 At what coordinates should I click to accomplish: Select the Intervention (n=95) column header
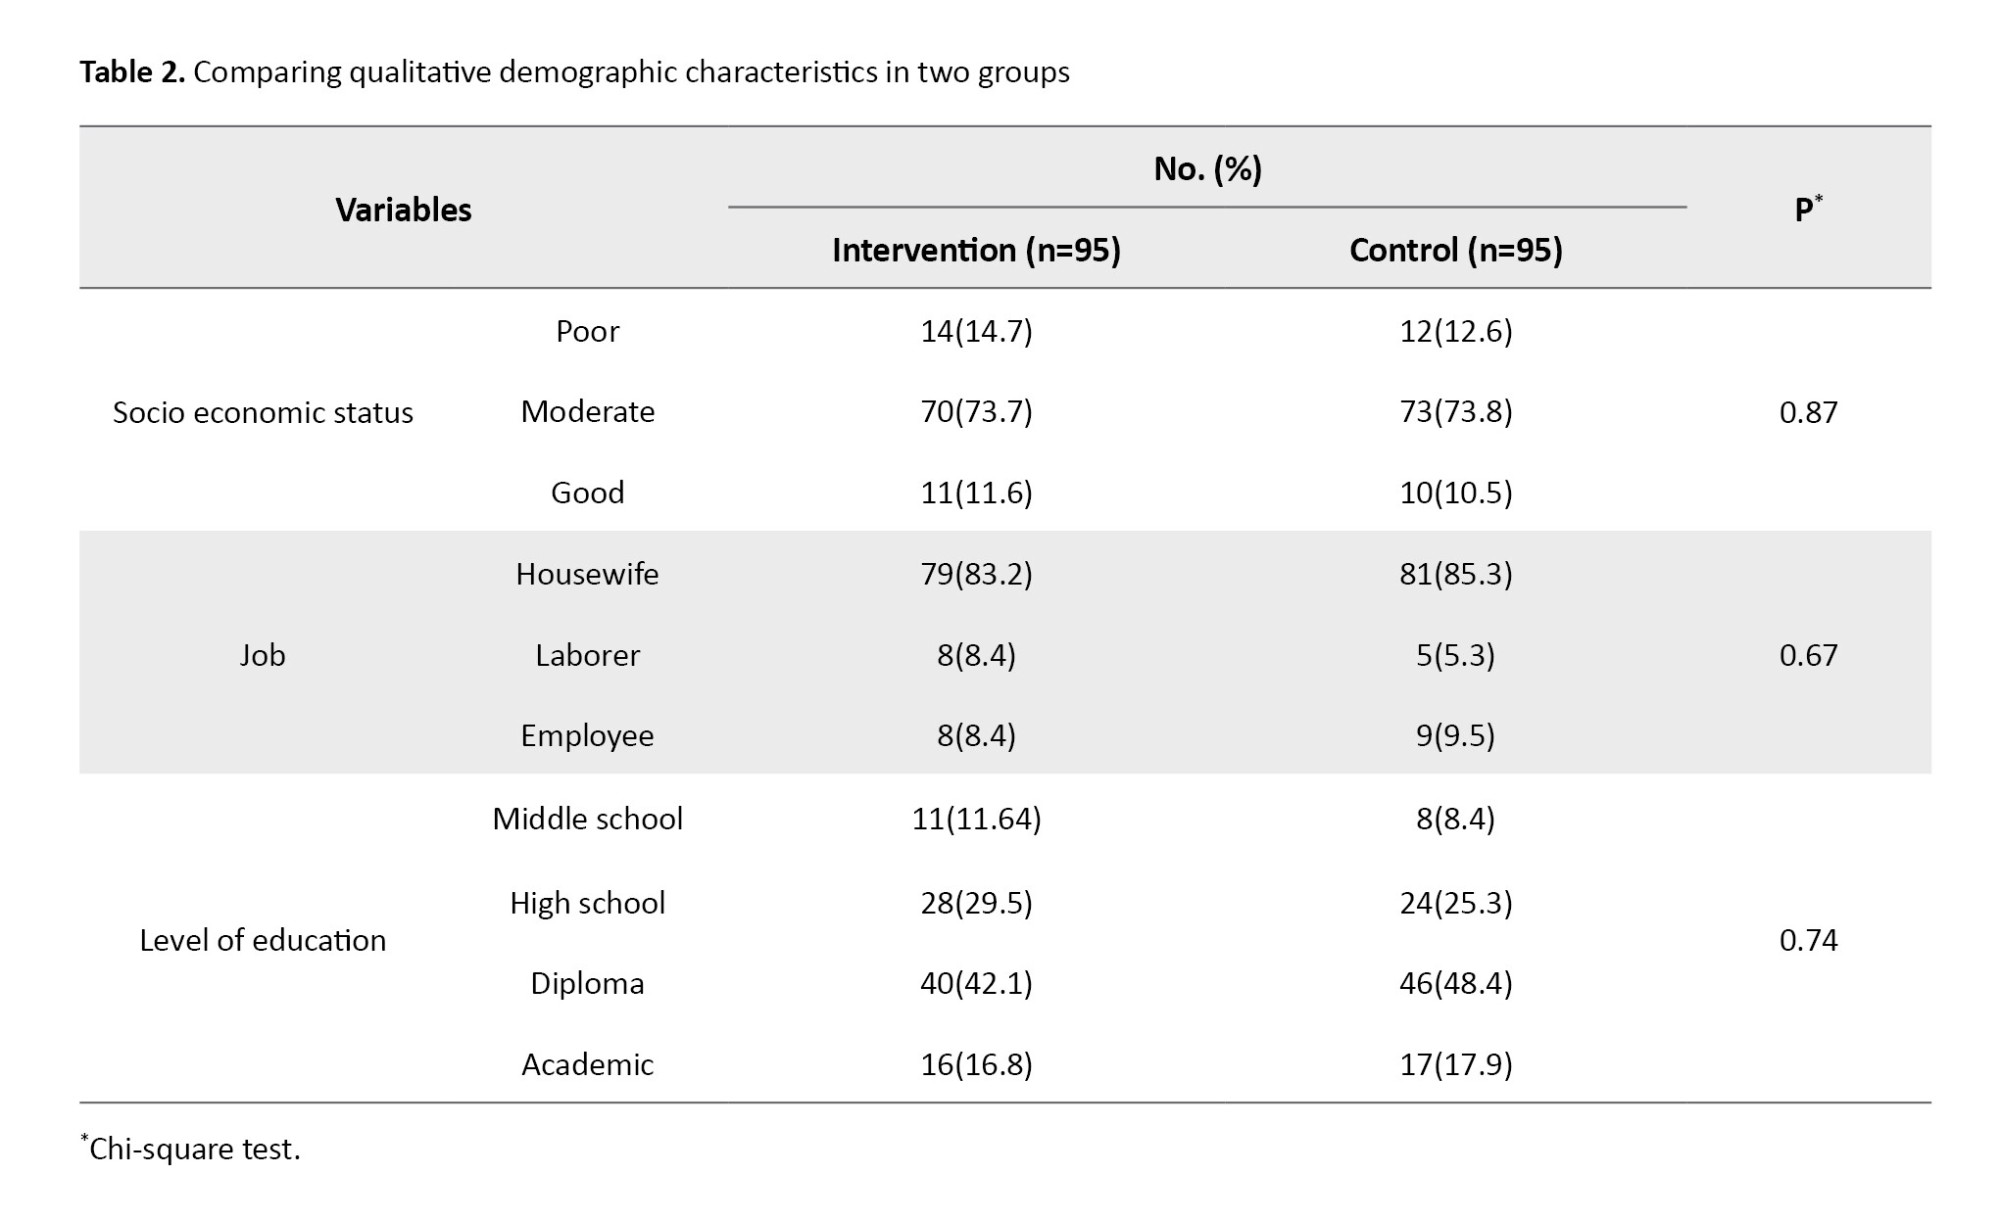[x=976, y=249]
